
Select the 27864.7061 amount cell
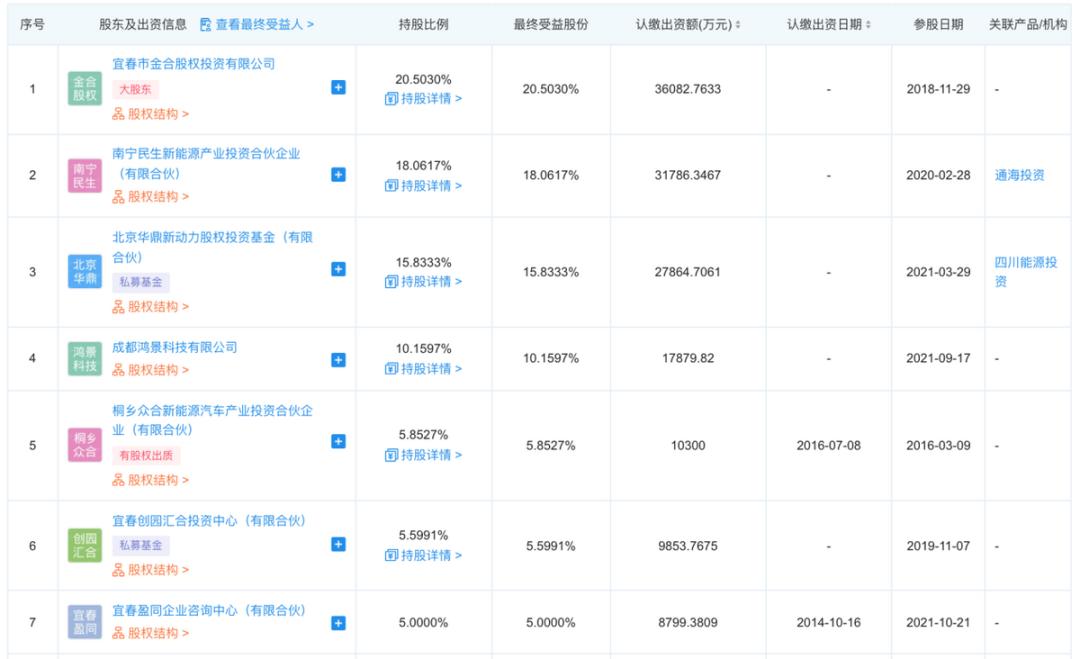click(x=687, y=272)
